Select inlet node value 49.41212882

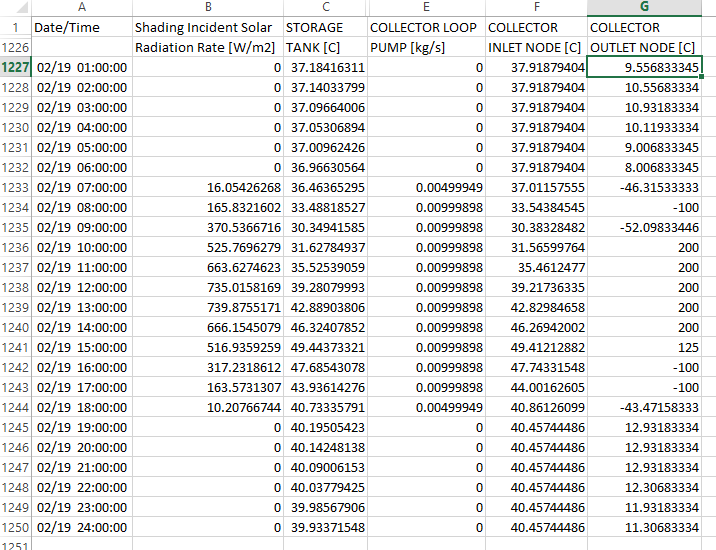point(537,348)
